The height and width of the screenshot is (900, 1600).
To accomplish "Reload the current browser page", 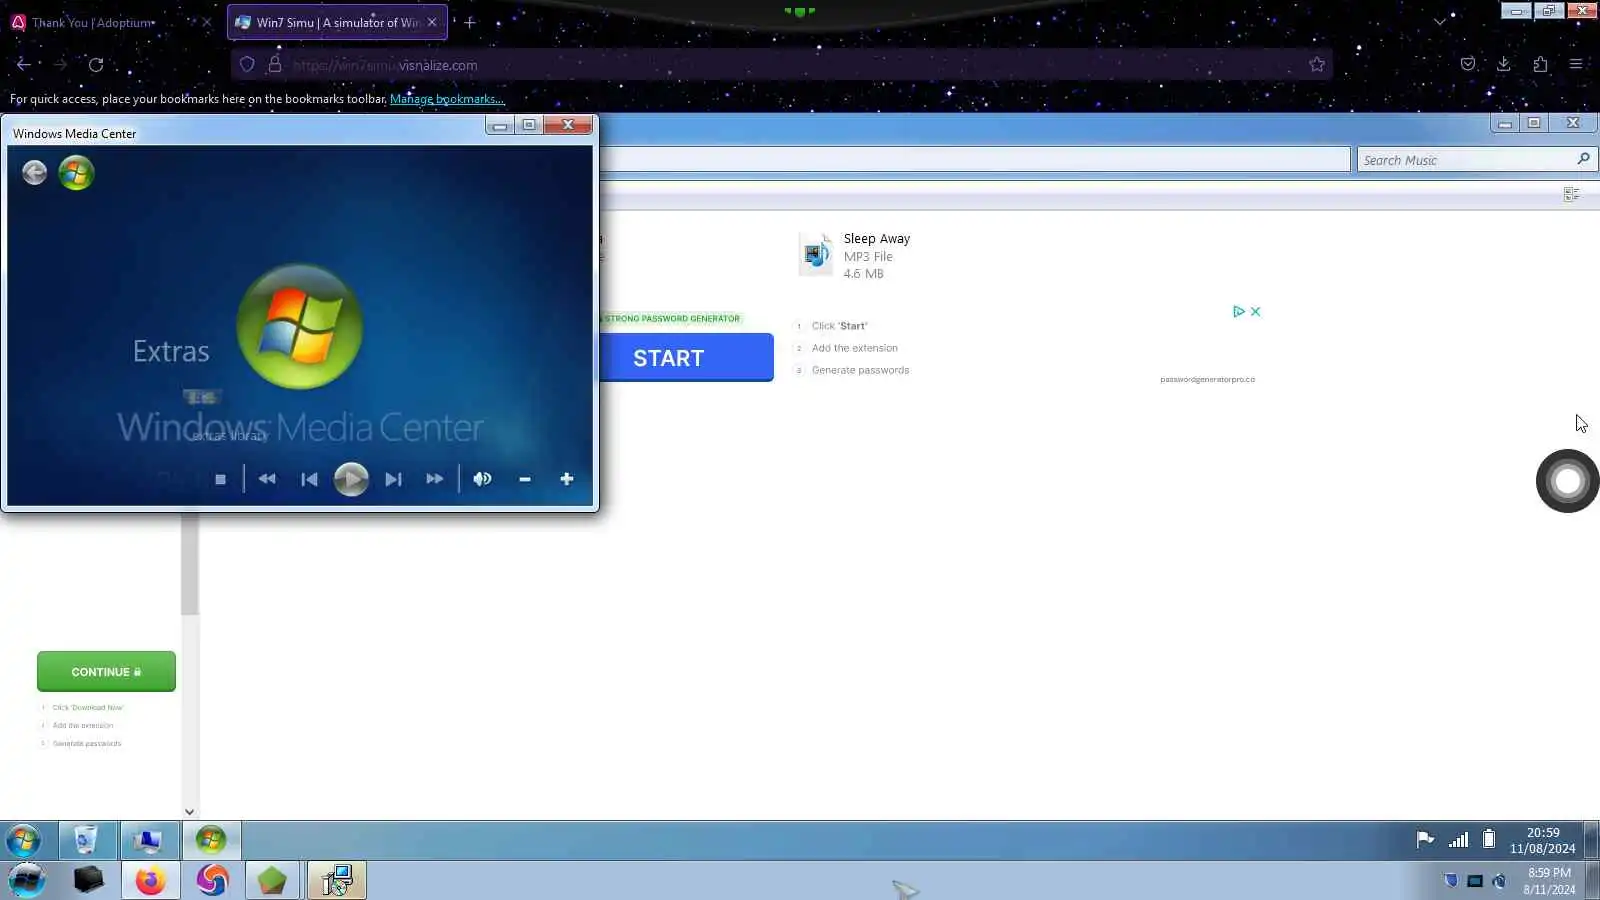I will tap(96, 64).
